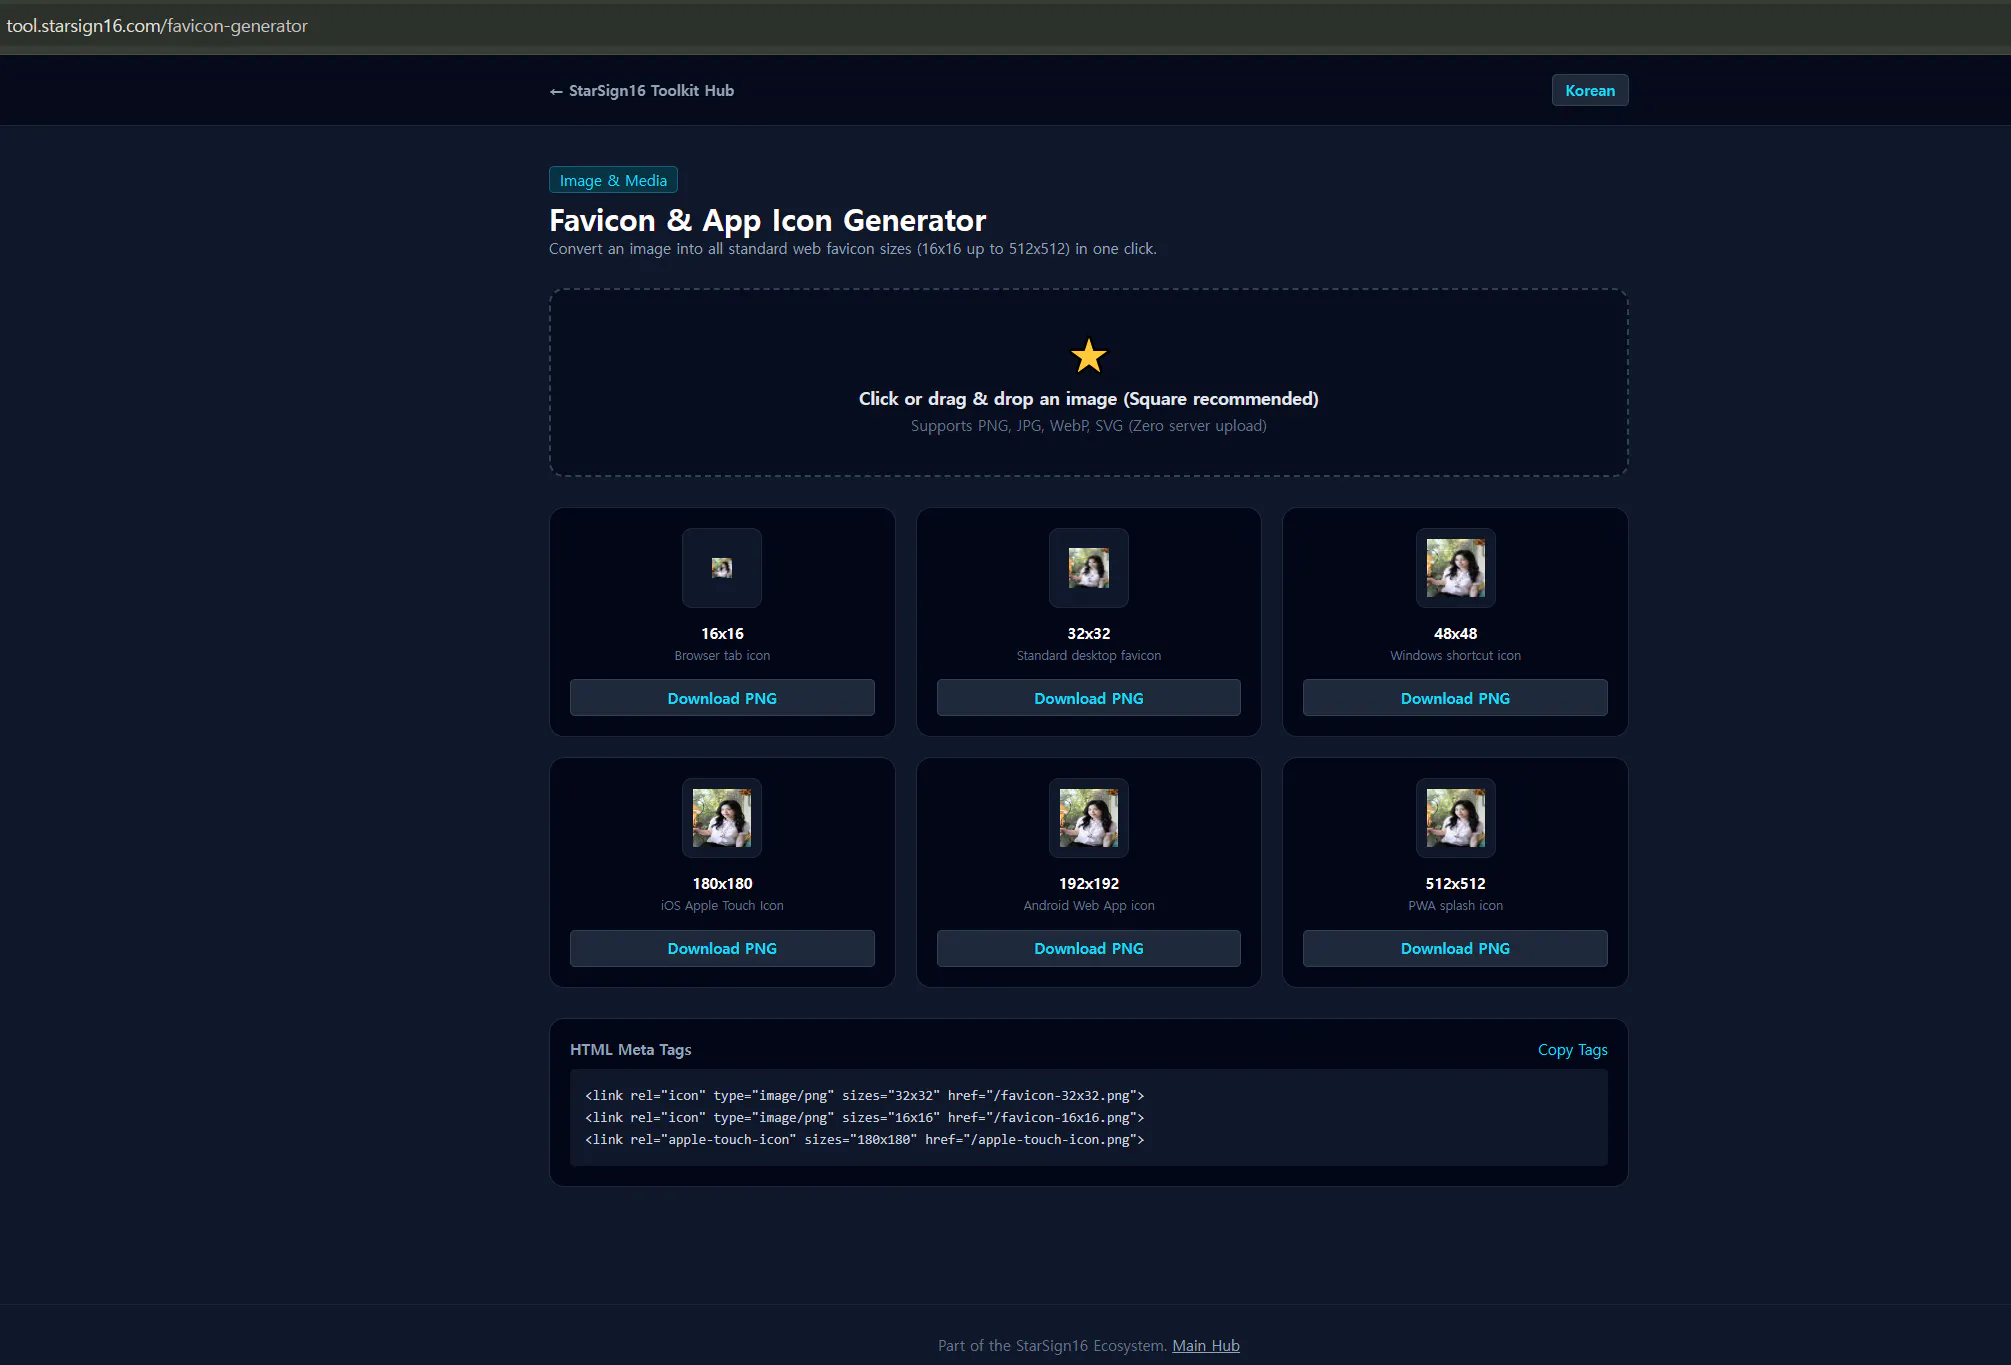Open the Image & Media category tag
This screenshot has height=1365, width=2011.
pos(613,180)
